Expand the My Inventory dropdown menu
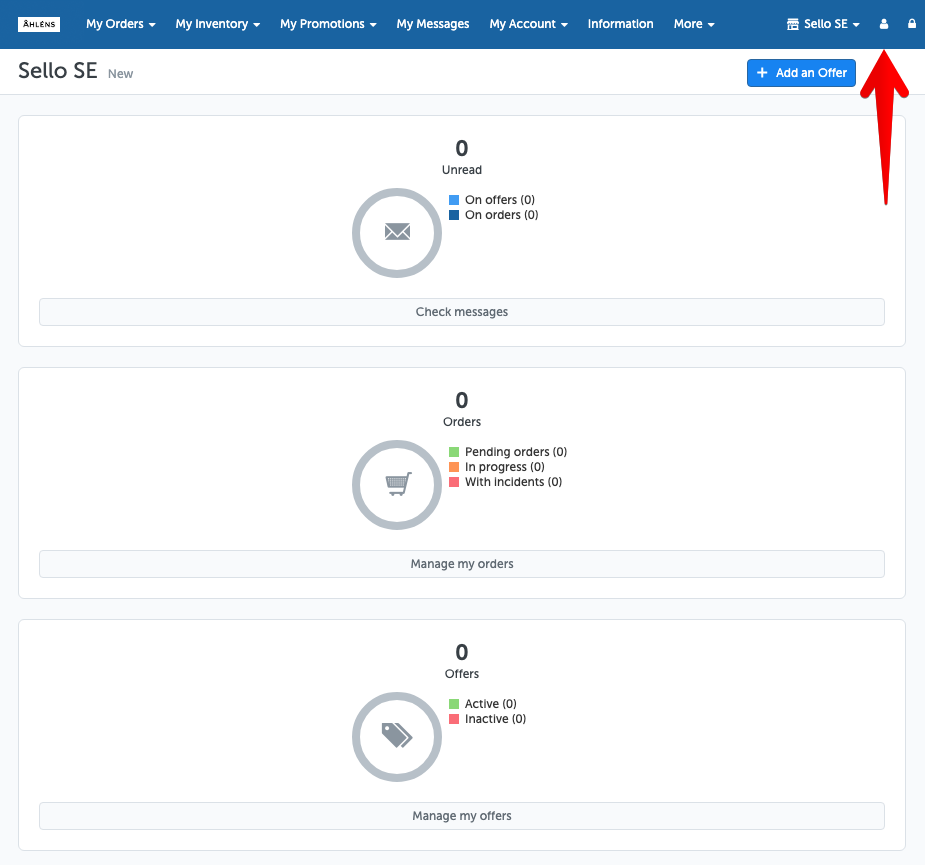This screenshot has height=865, width=925. click(x=218, y=24)
